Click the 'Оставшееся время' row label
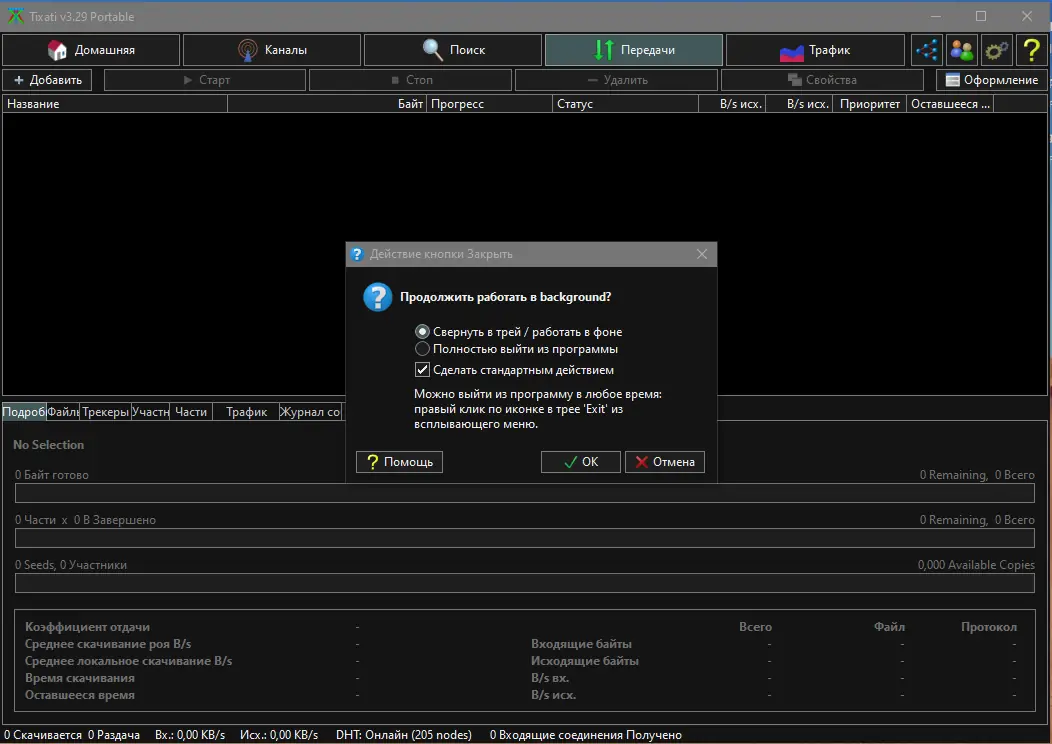1052x744 pixels. pos(80,695)
